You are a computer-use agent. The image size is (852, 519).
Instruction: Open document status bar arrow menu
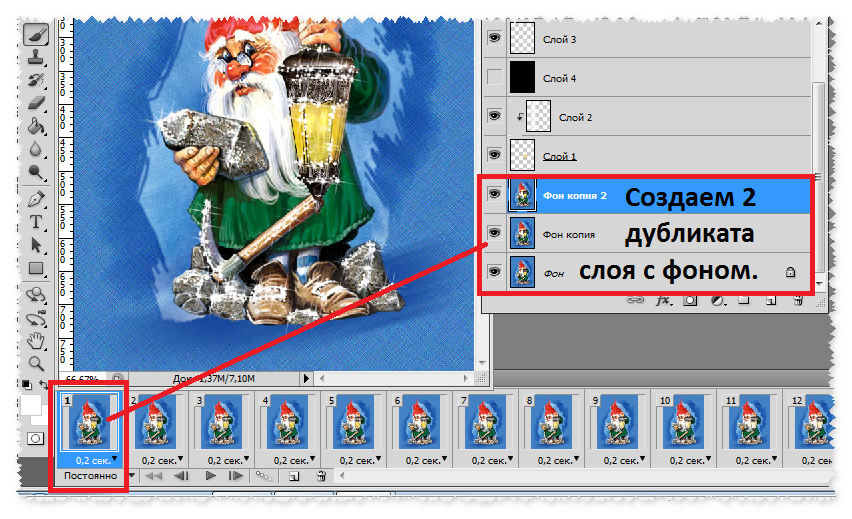[306, 378]
